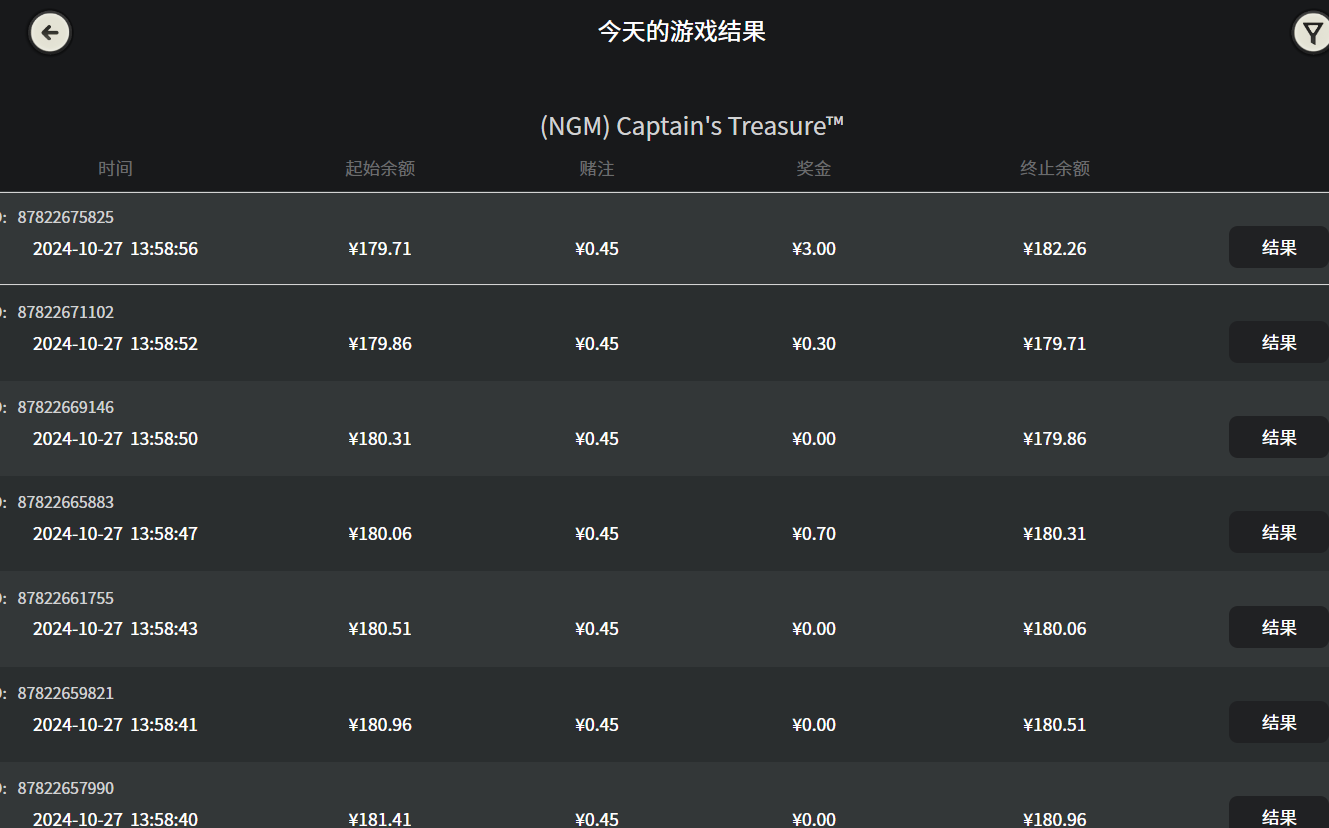Select transaction ID 87822675825
The image size is (1329, 828).
click(66, 217)
